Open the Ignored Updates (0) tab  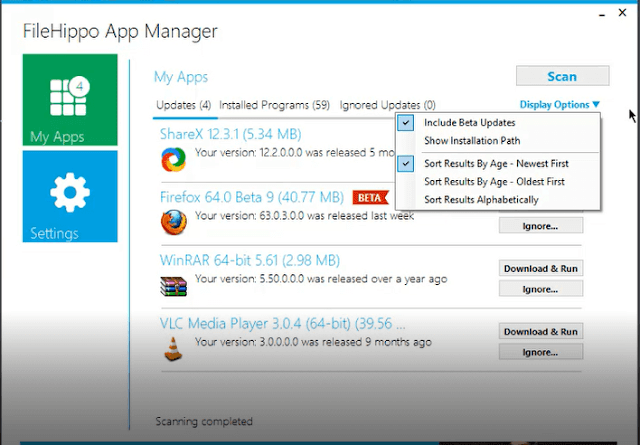pyautogui.click(x=387, y=105)
